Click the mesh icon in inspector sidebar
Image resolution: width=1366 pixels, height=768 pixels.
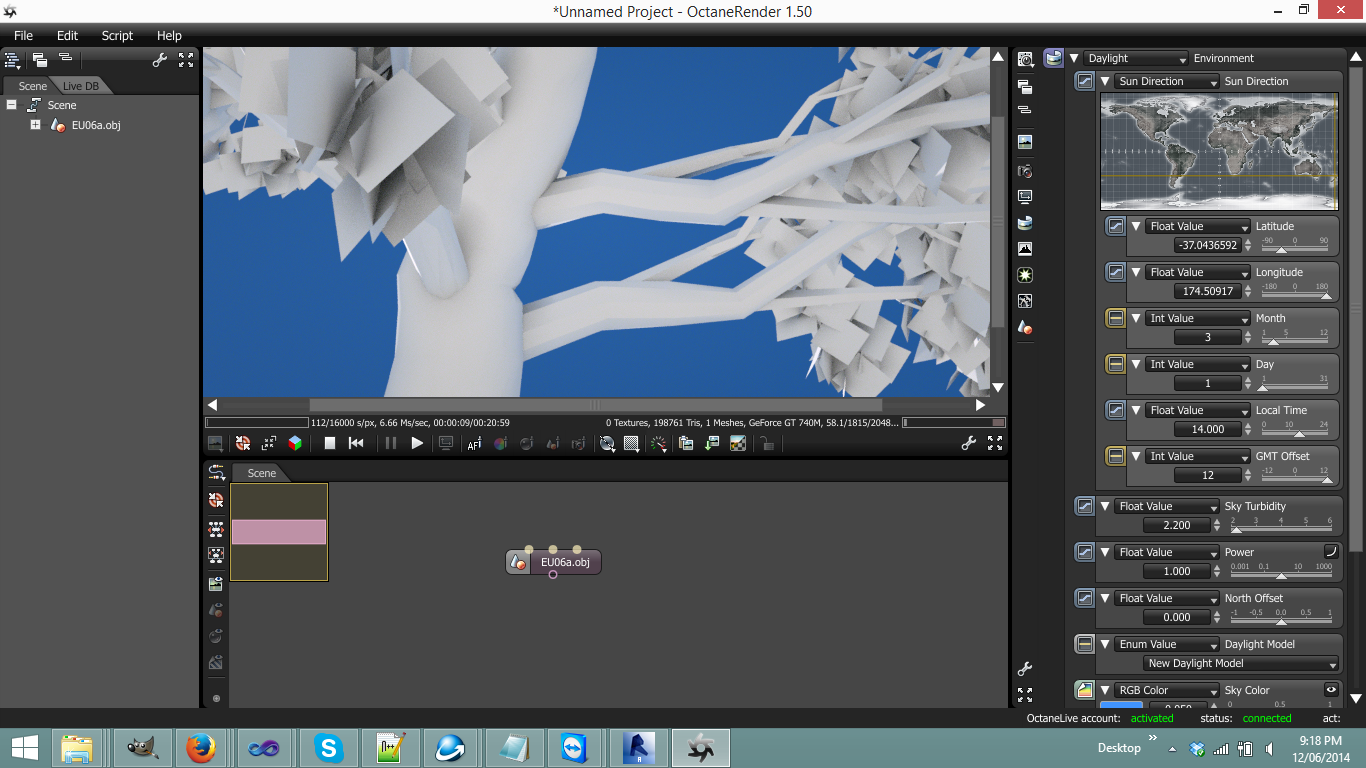(1025, 327)
